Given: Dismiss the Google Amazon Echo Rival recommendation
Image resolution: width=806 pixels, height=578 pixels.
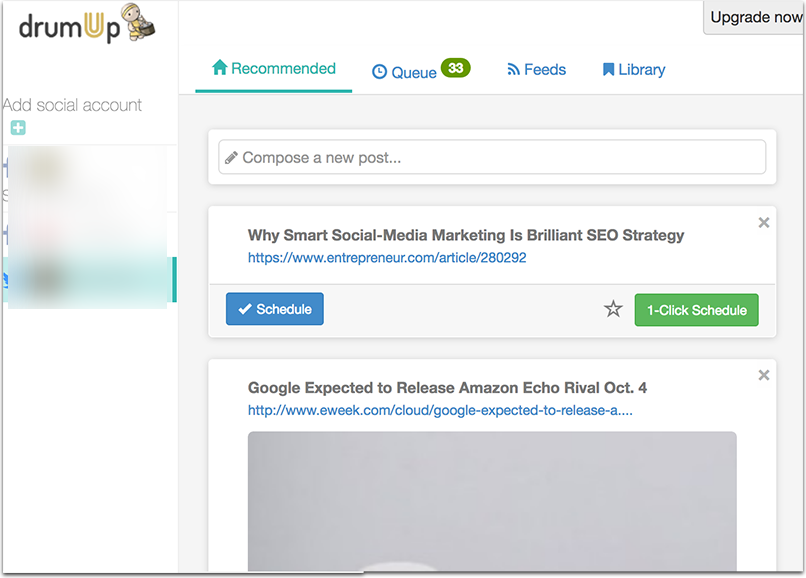Looking at the screenshot, I should [x=764, y=375].
